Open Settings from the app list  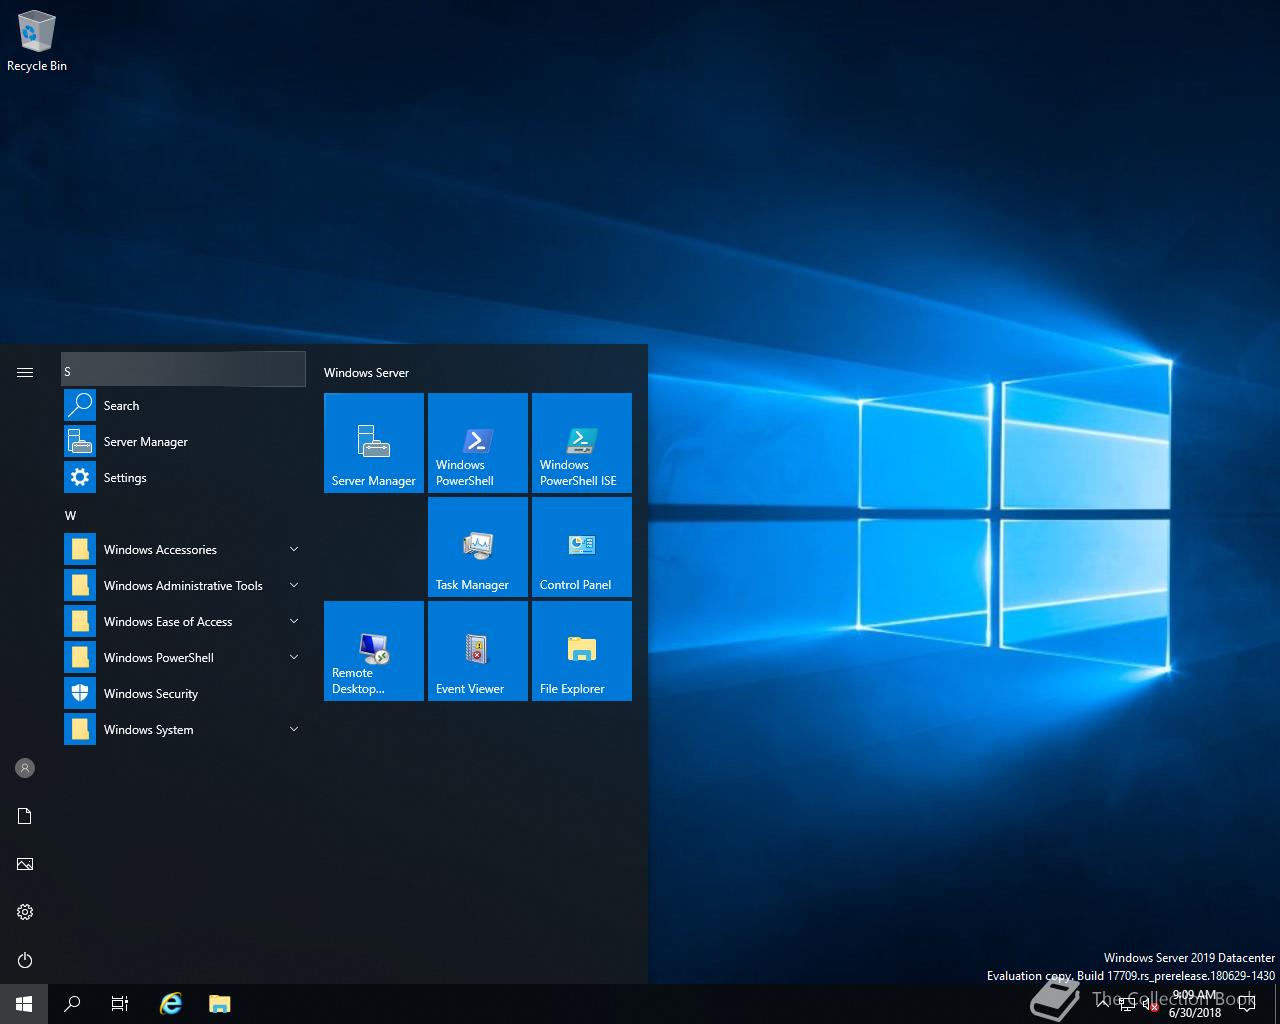click(x=184, y=477)
